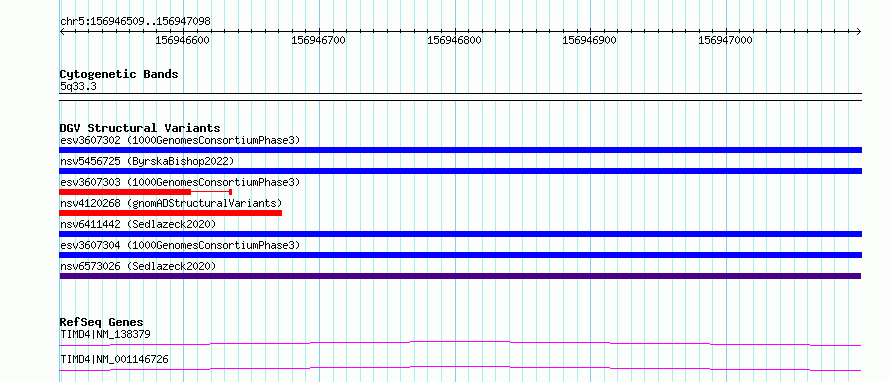Click the TIMD4|NM_001146726 magenta gene line
This screenshot has width=890, height=382.
(460, 368)
